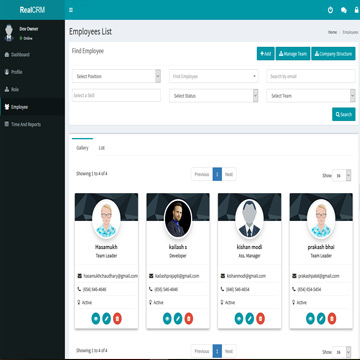Open the Find Employee dropdown
Image resolution: width=360 pixels, height=360 pixels.
pyautogui.click(x=214, y=76)
